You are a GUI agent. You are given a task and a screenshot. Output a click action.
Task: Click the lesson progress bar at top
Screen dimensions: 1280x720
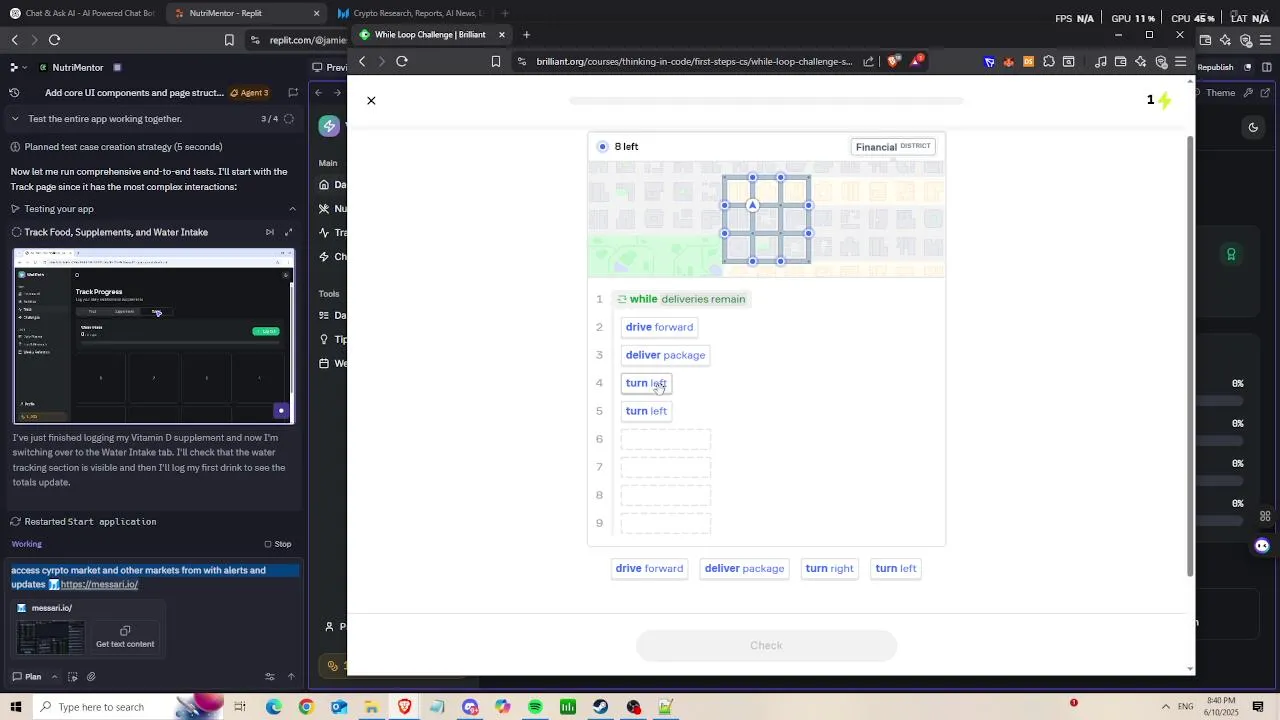766,101
